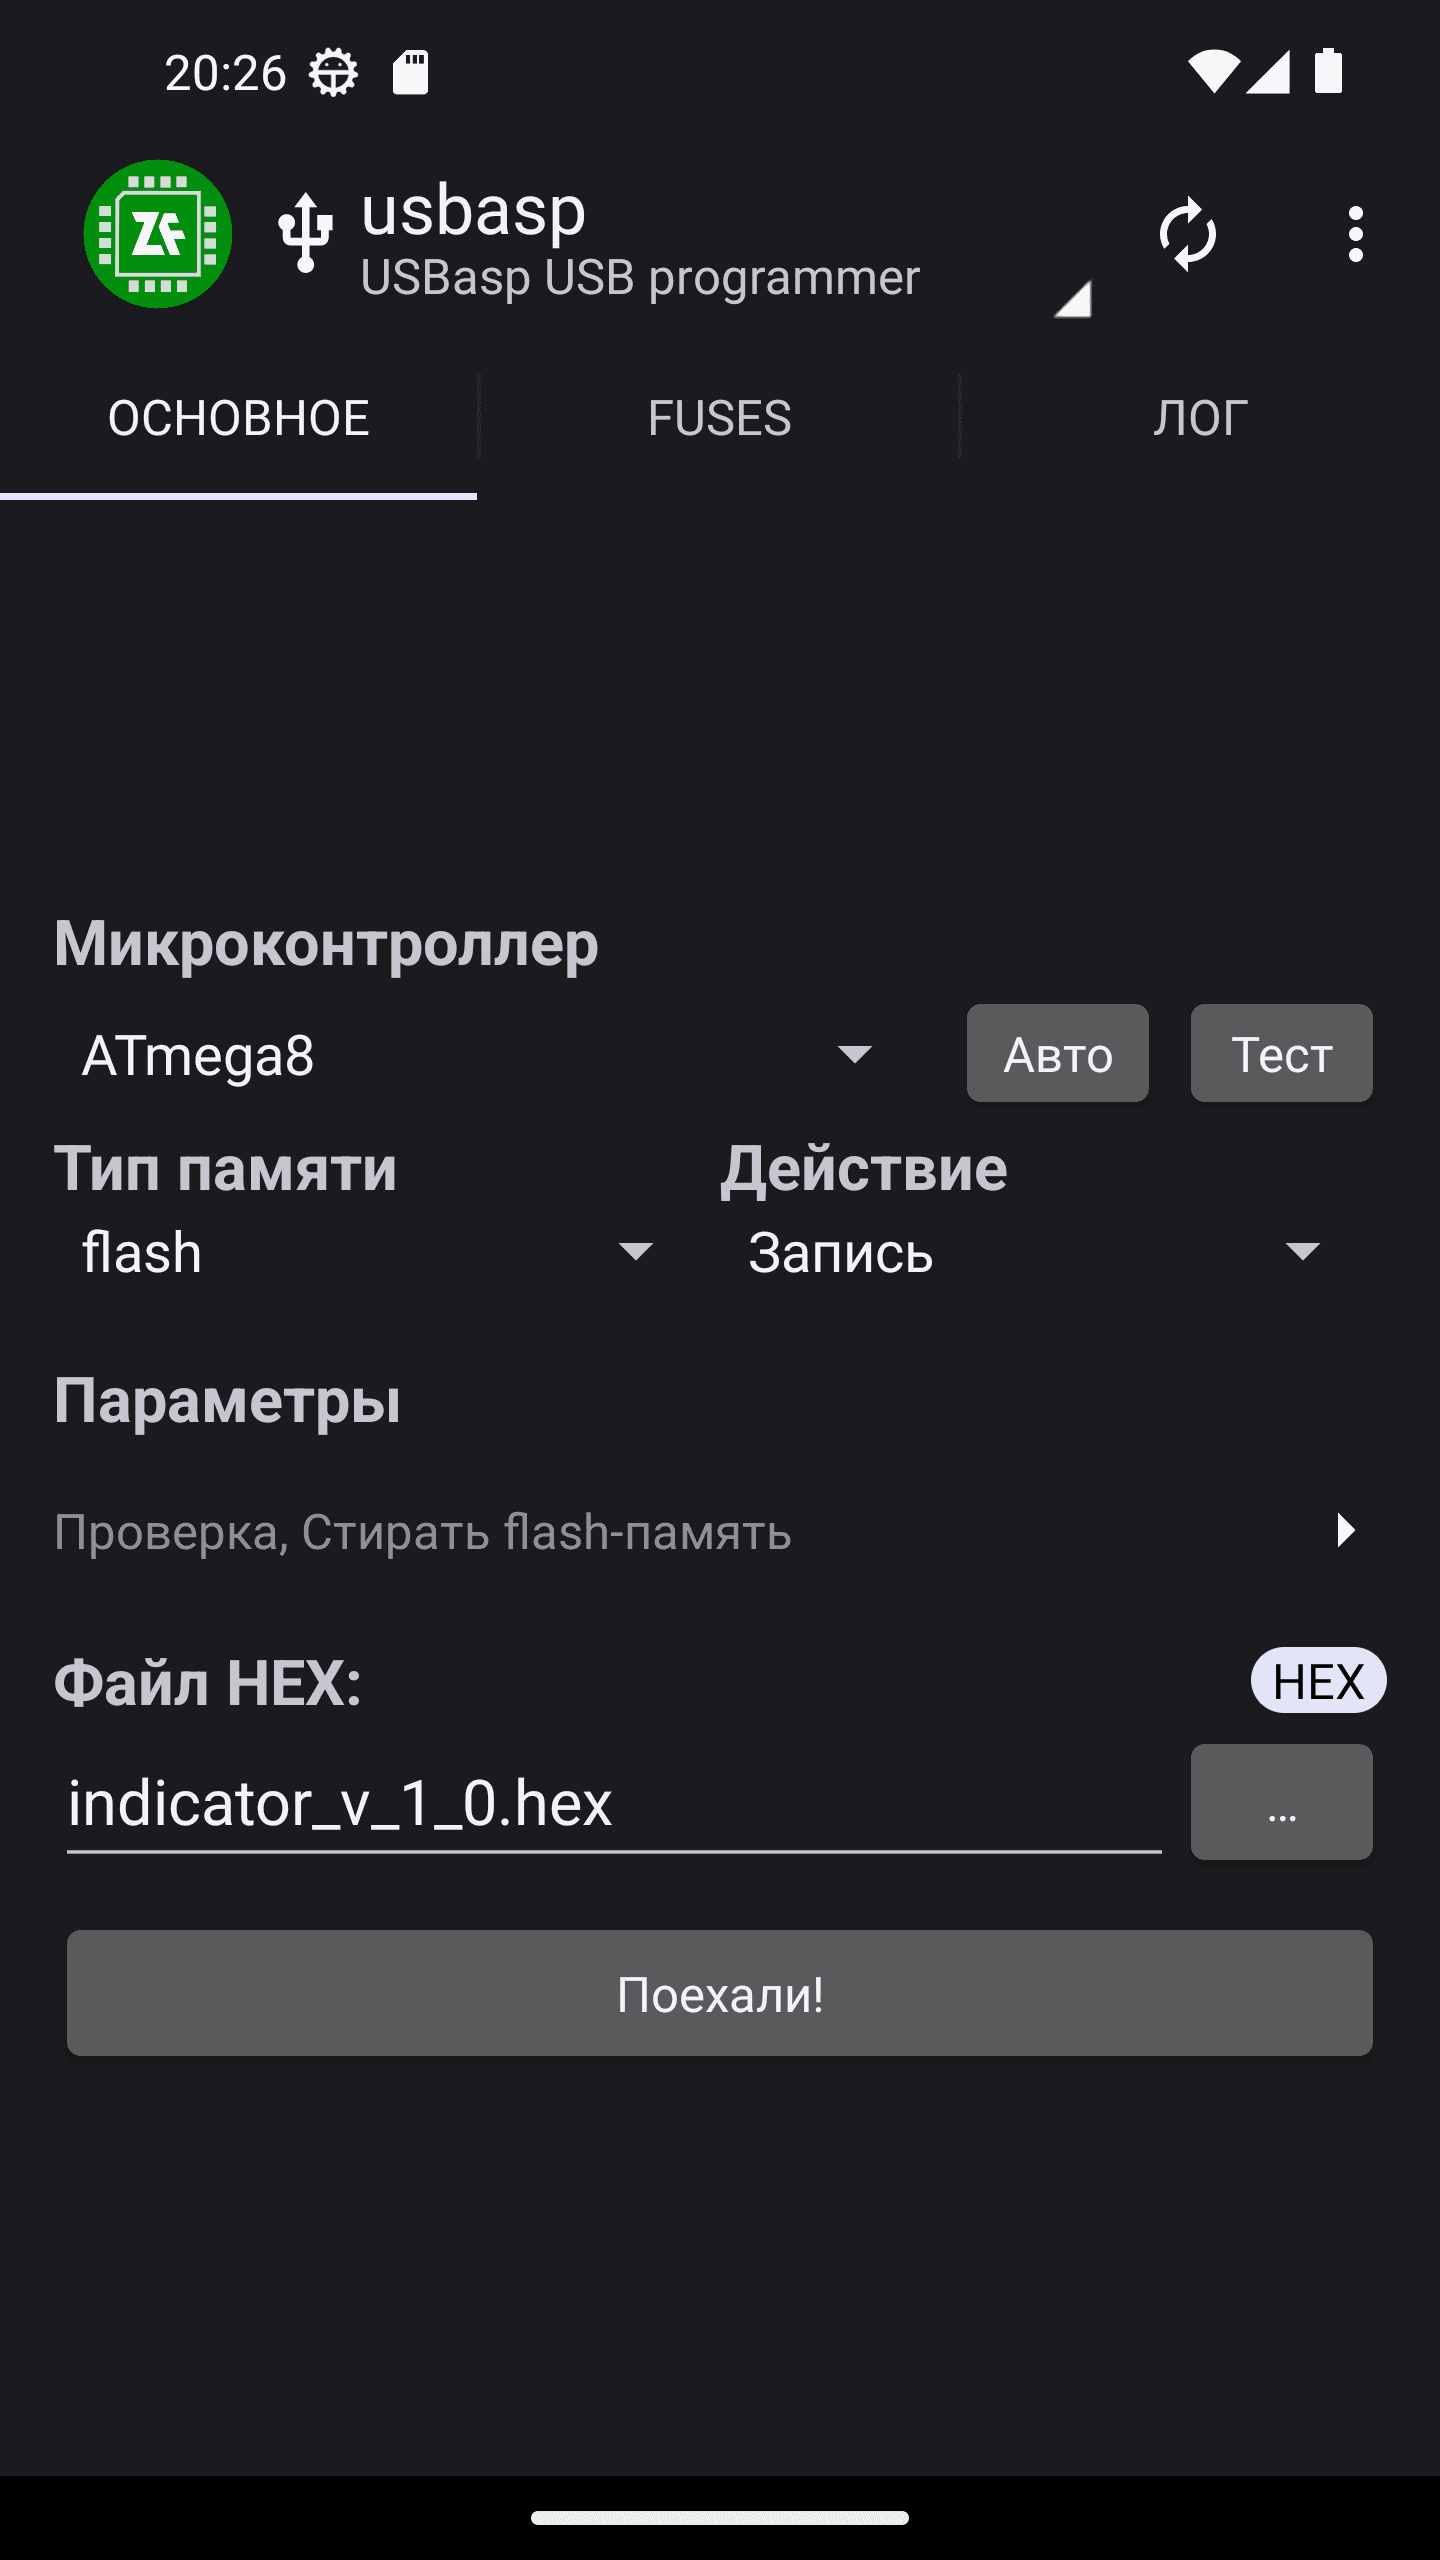The width and height of the screenshot is (1440, 2560).
Task: Toggle the HEX file format chip
Action: click(x=1317, y=1681)
